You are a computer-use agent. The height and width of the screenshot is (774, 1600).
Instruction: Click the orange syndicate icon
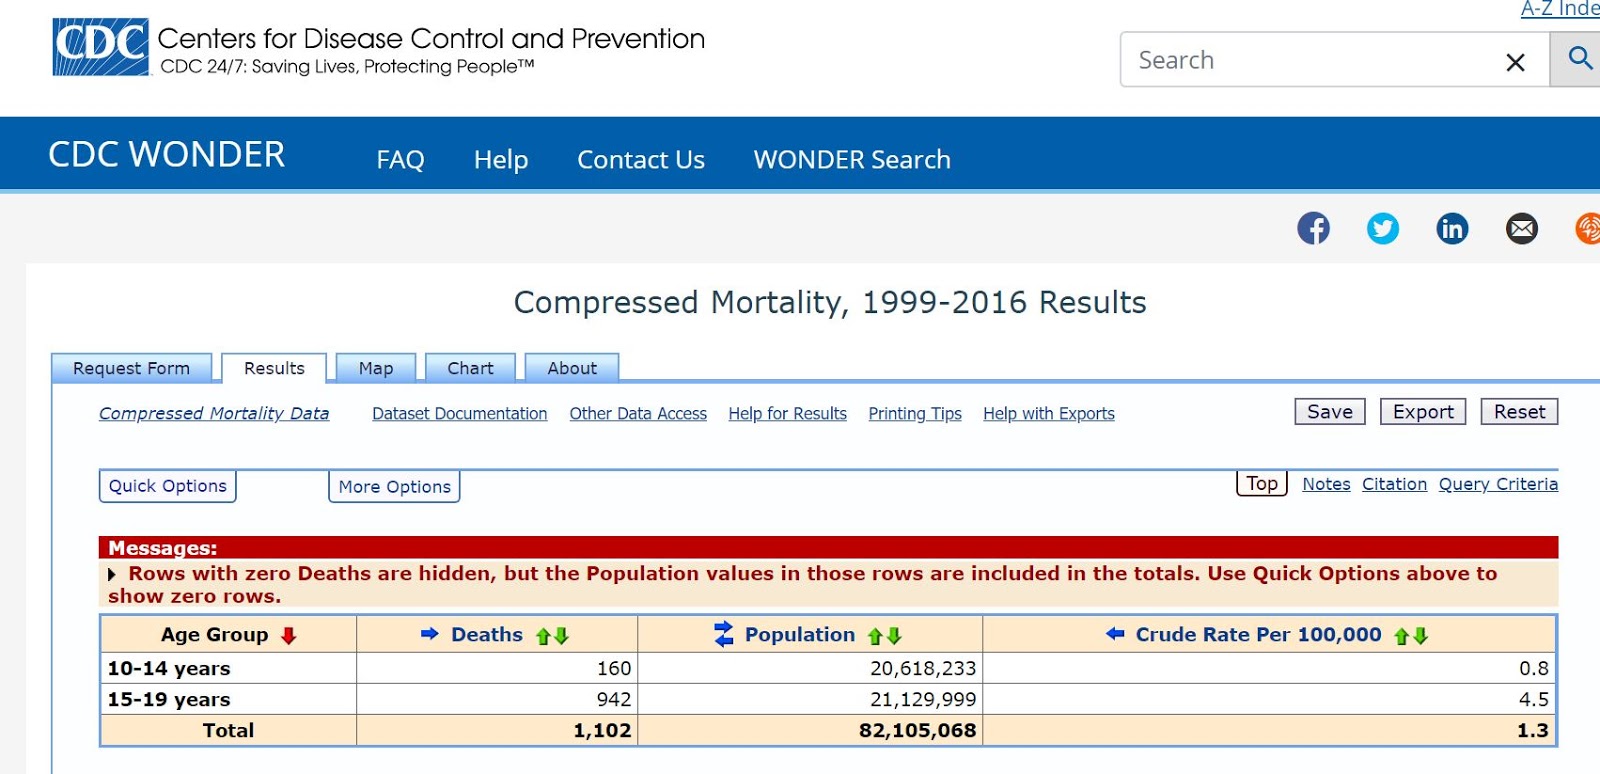(x=1588, y=229)
